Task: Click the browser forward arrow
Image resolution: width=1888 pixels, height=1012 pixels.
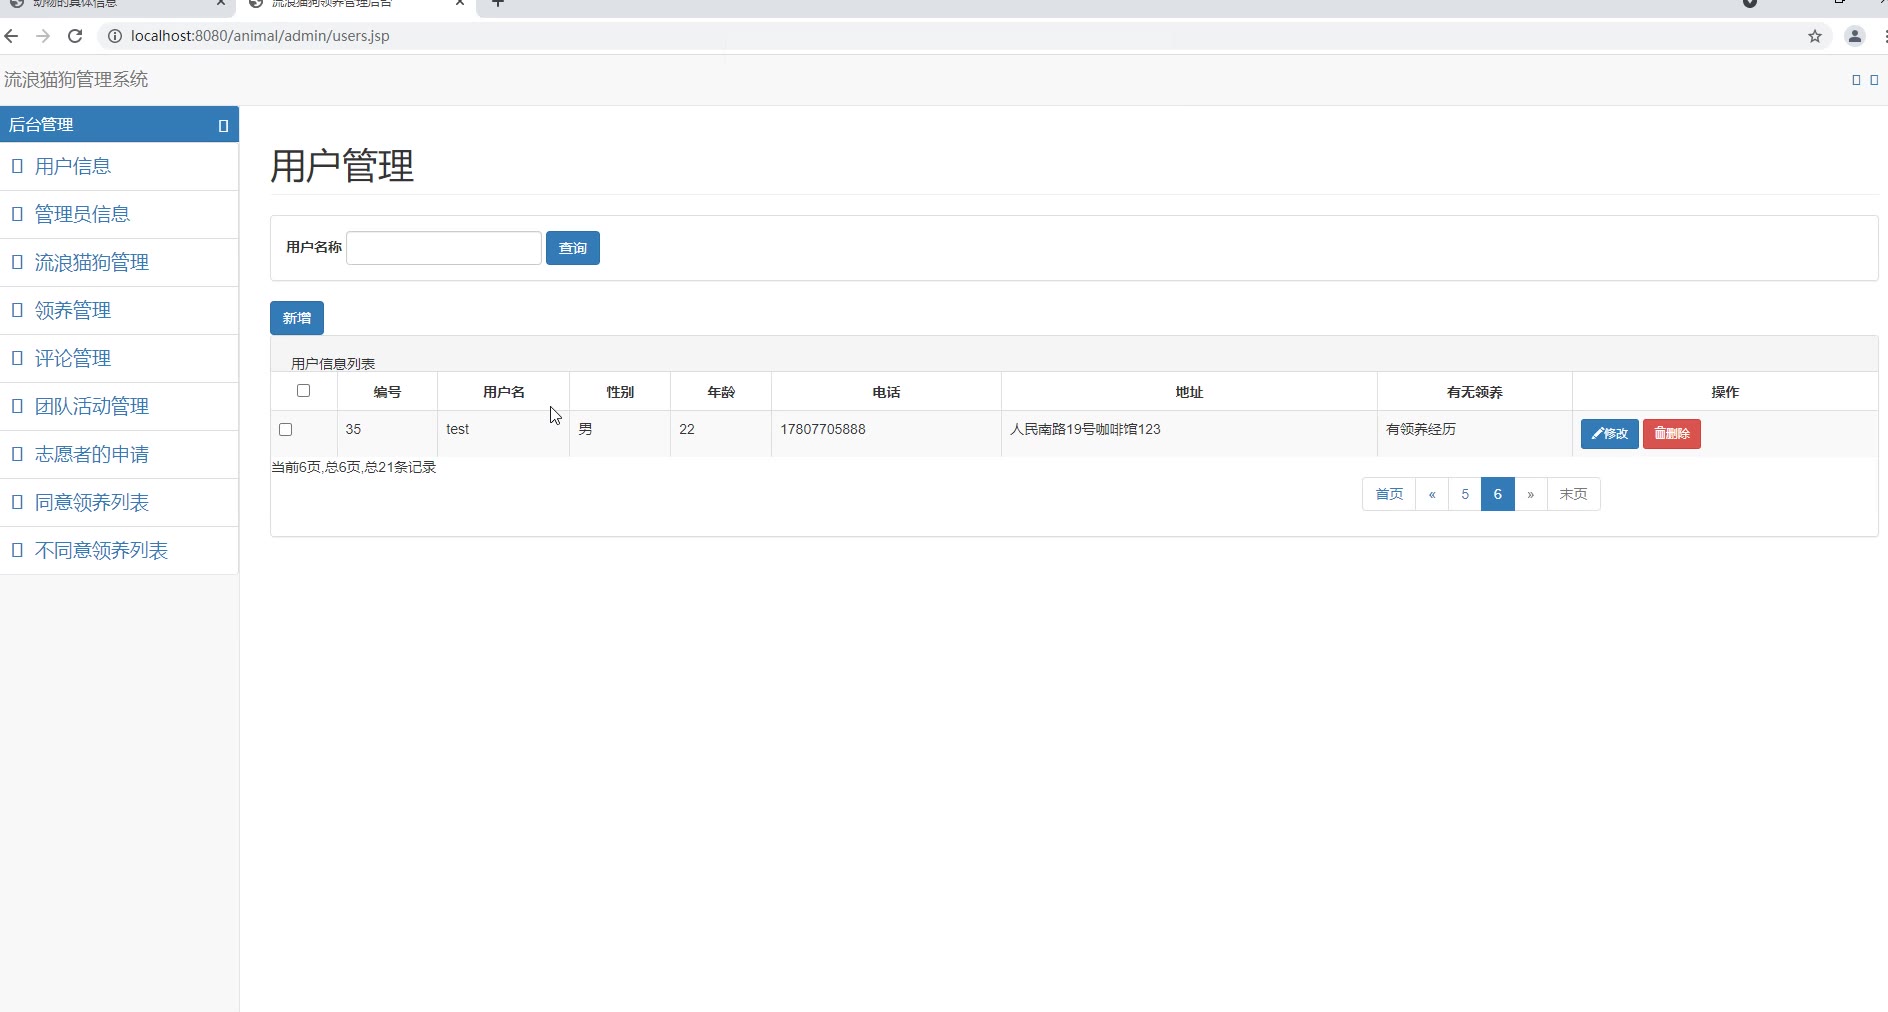Action: (x=43, y=36)
